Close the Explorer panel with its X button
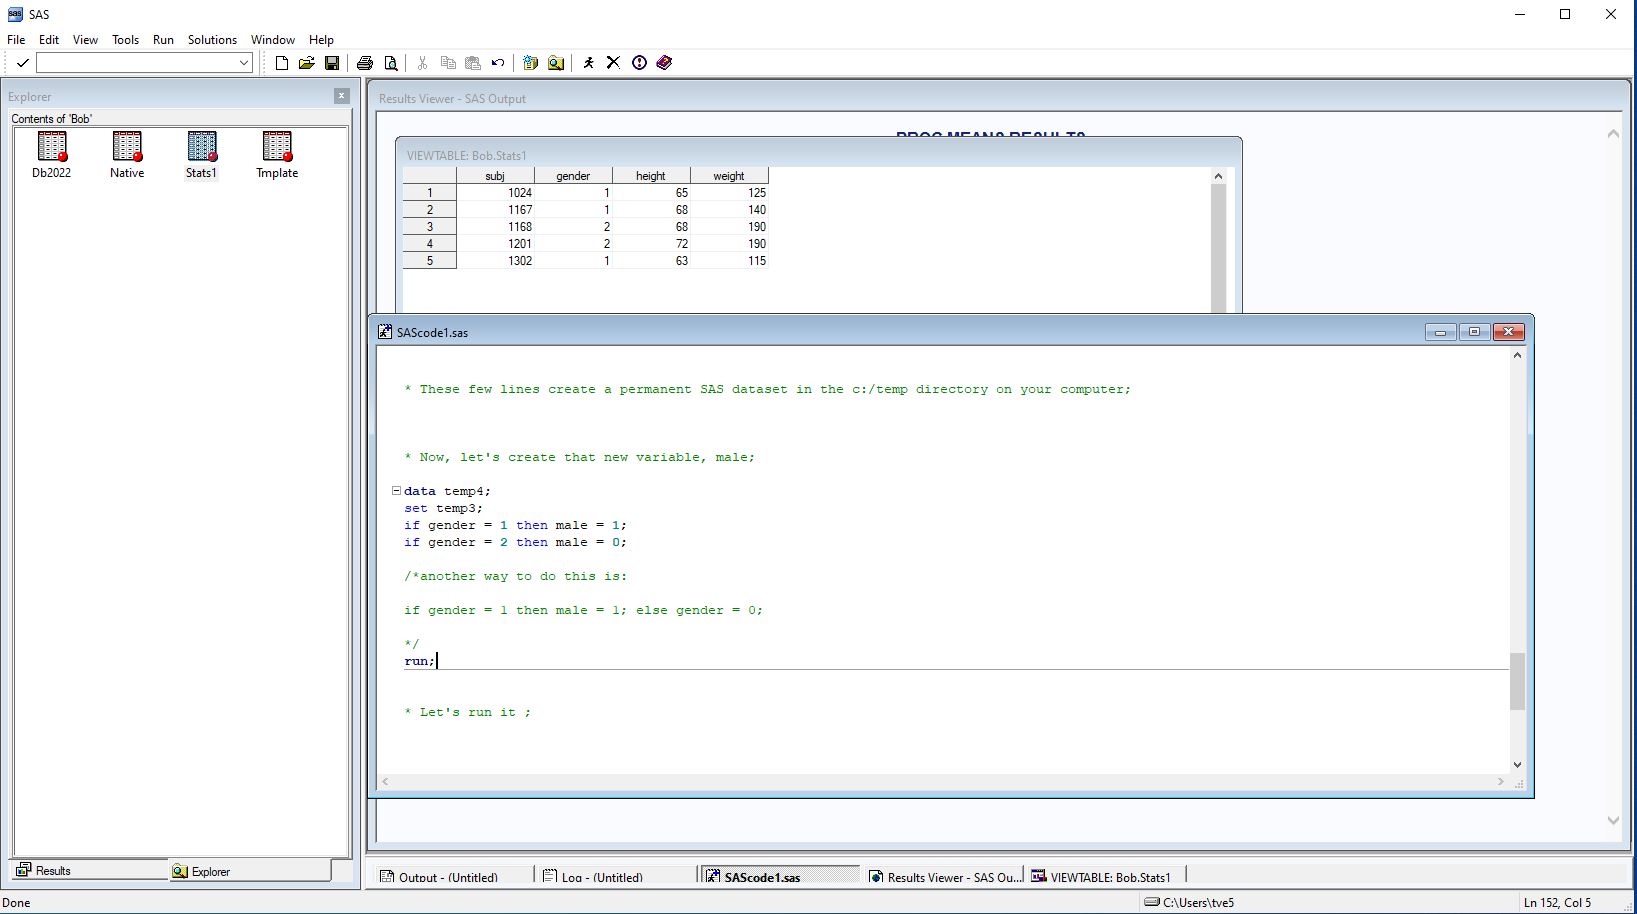The width and height of the screenshot is (1637, 914). (x=342, y=96)
